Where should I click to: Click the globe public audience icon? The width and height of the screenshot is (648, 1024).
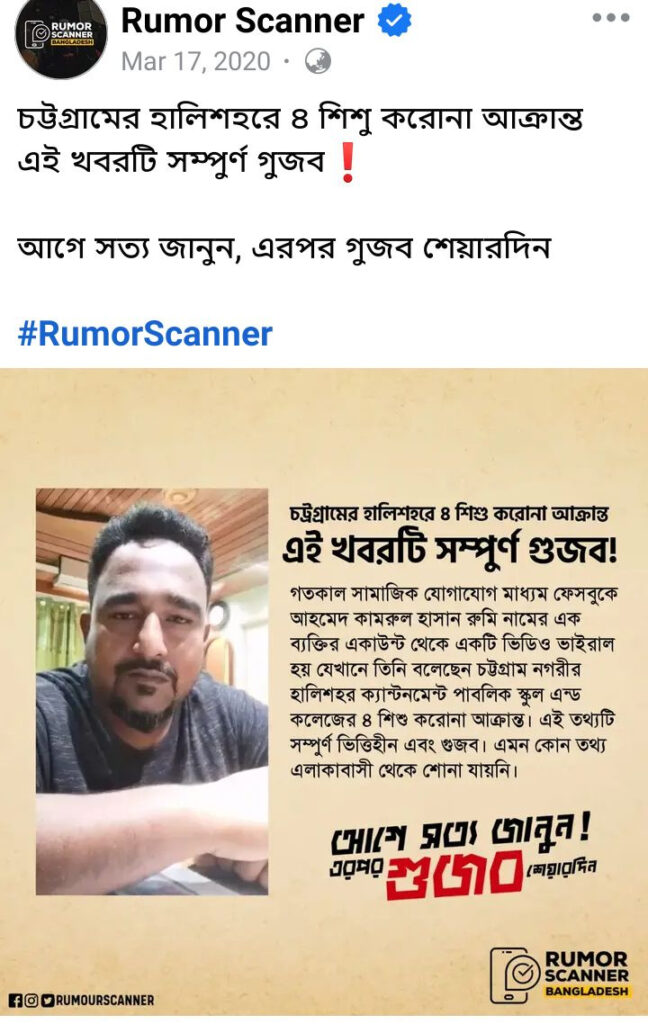(317, 62)
